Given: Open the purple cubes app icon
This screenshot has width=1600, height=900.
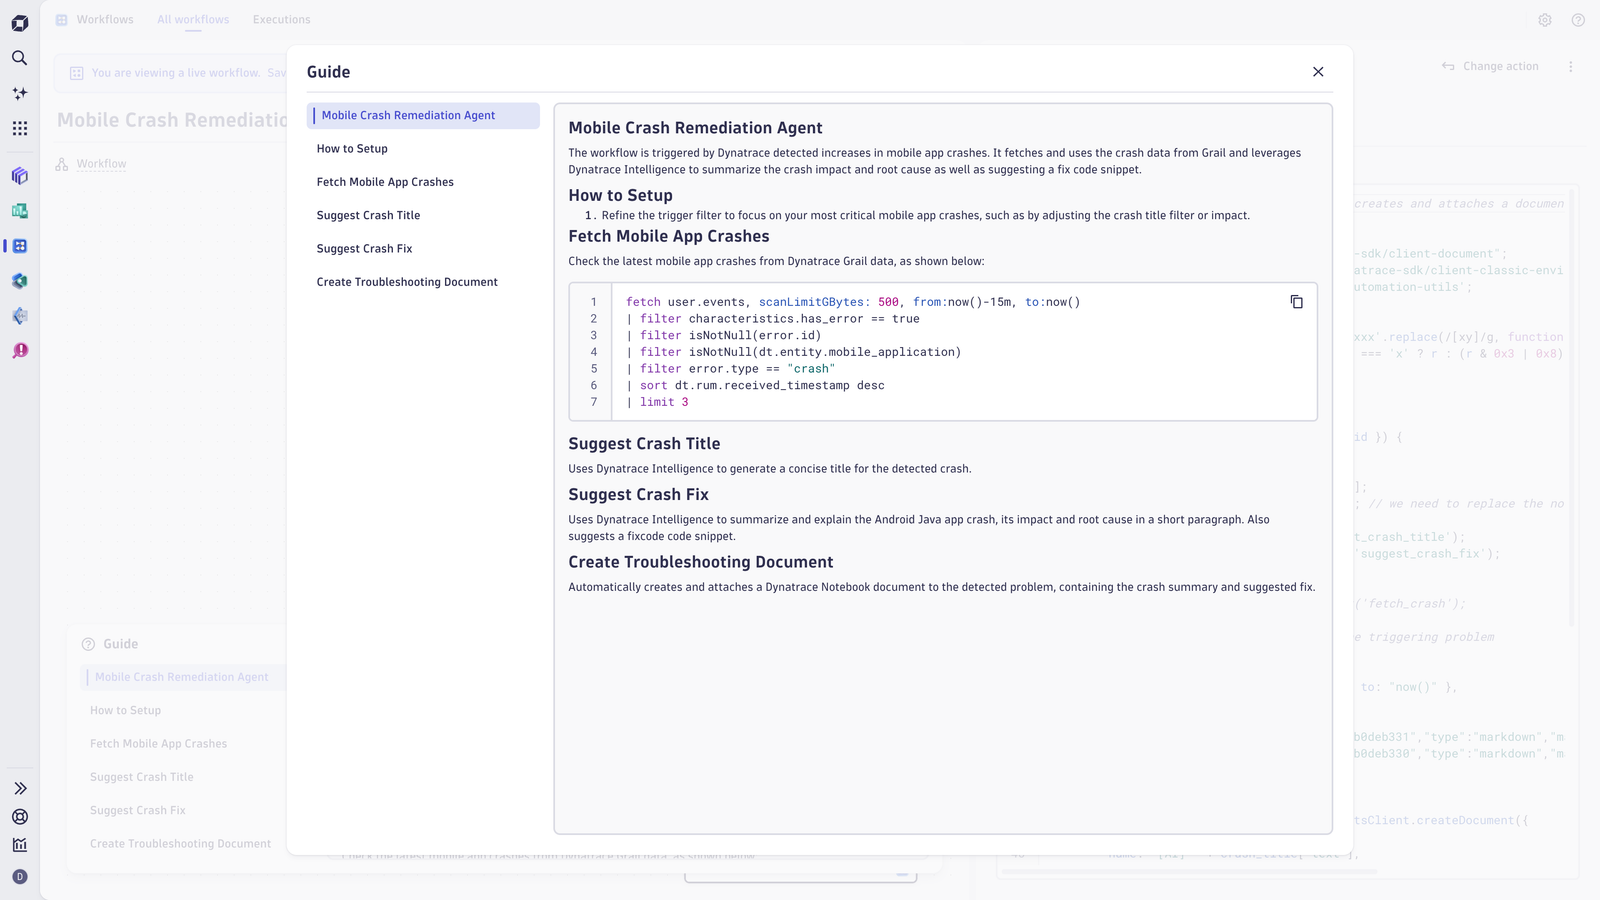Looking at the screenshot, I should (x=19, y=176).
